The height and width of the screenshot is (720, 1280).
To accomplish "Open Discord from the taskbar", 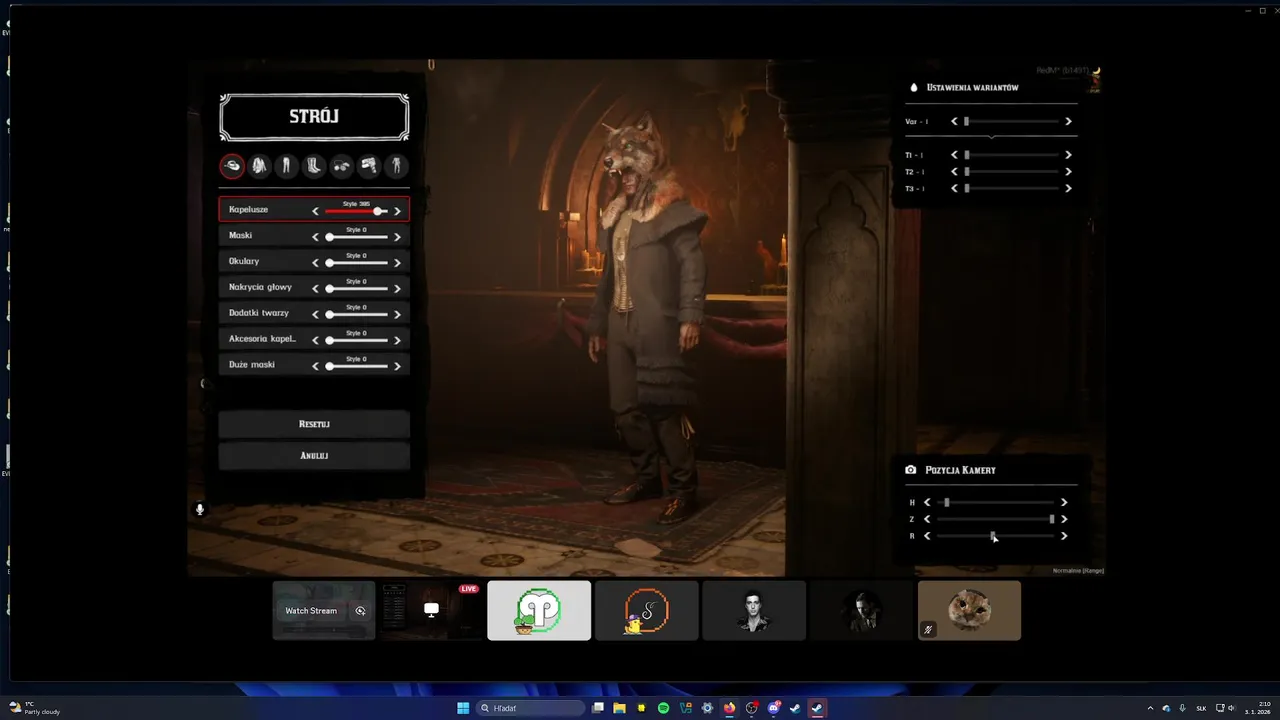I will (x=773, y=708).
